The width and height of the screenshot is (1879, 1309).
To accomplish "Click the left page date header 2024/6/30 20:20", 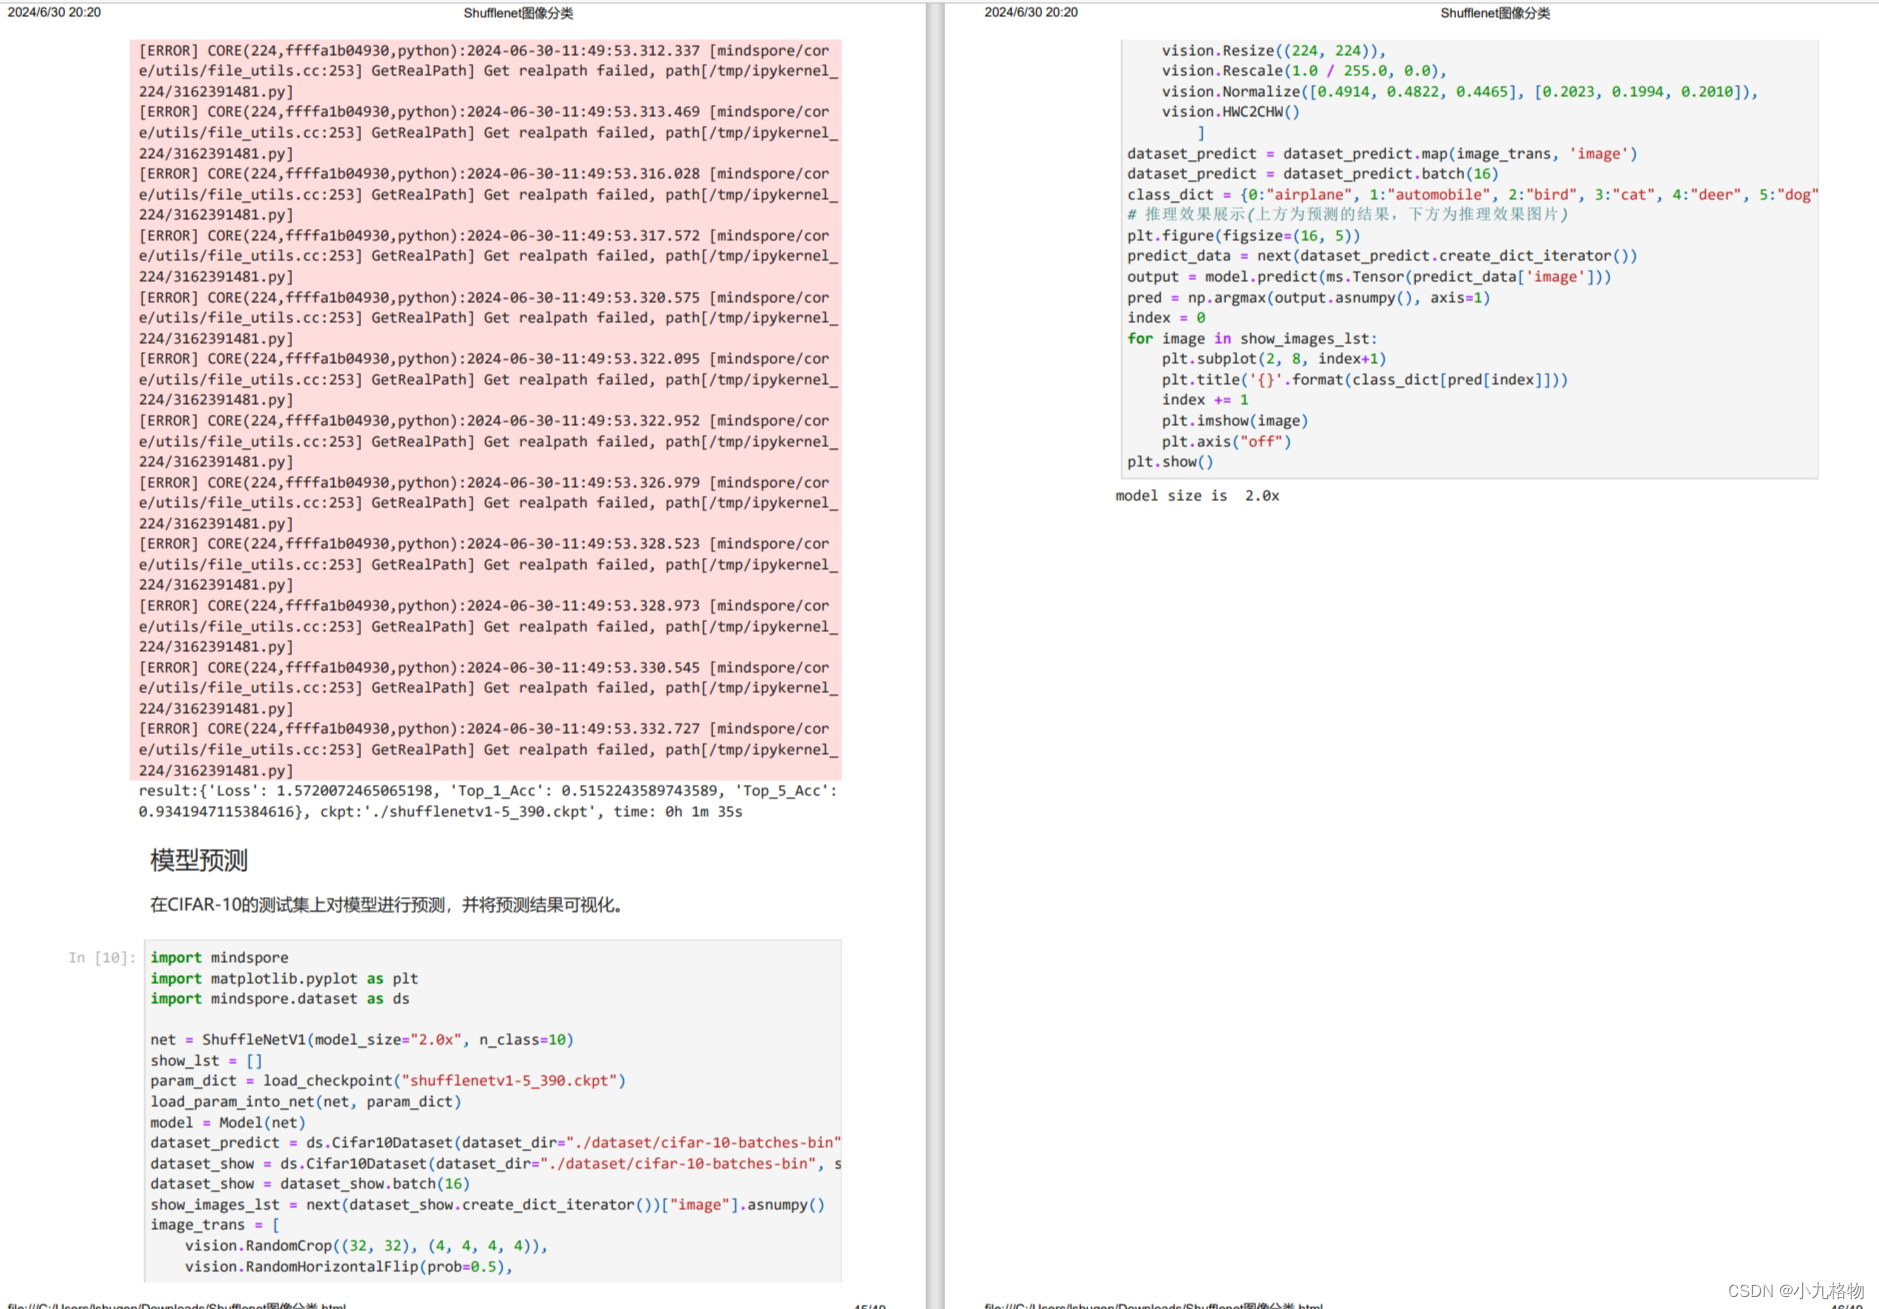I will coord(54,12).
